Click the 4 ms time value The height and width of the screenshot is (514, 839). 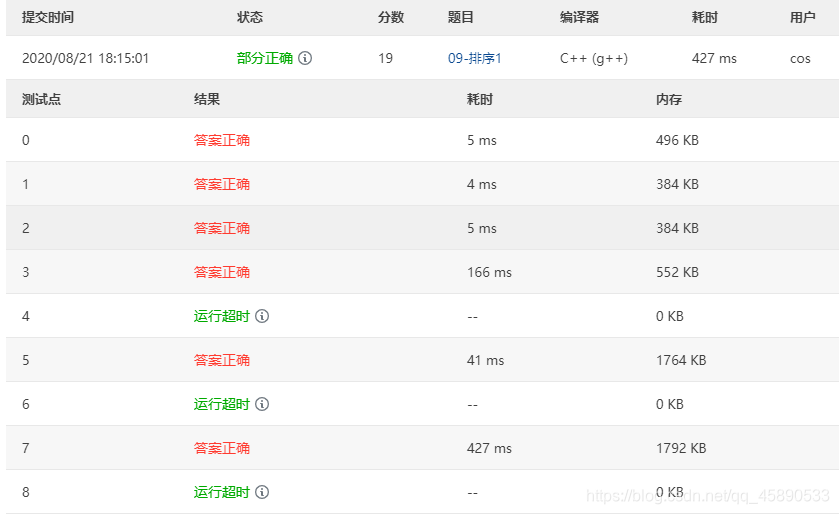tap(482, 184)
